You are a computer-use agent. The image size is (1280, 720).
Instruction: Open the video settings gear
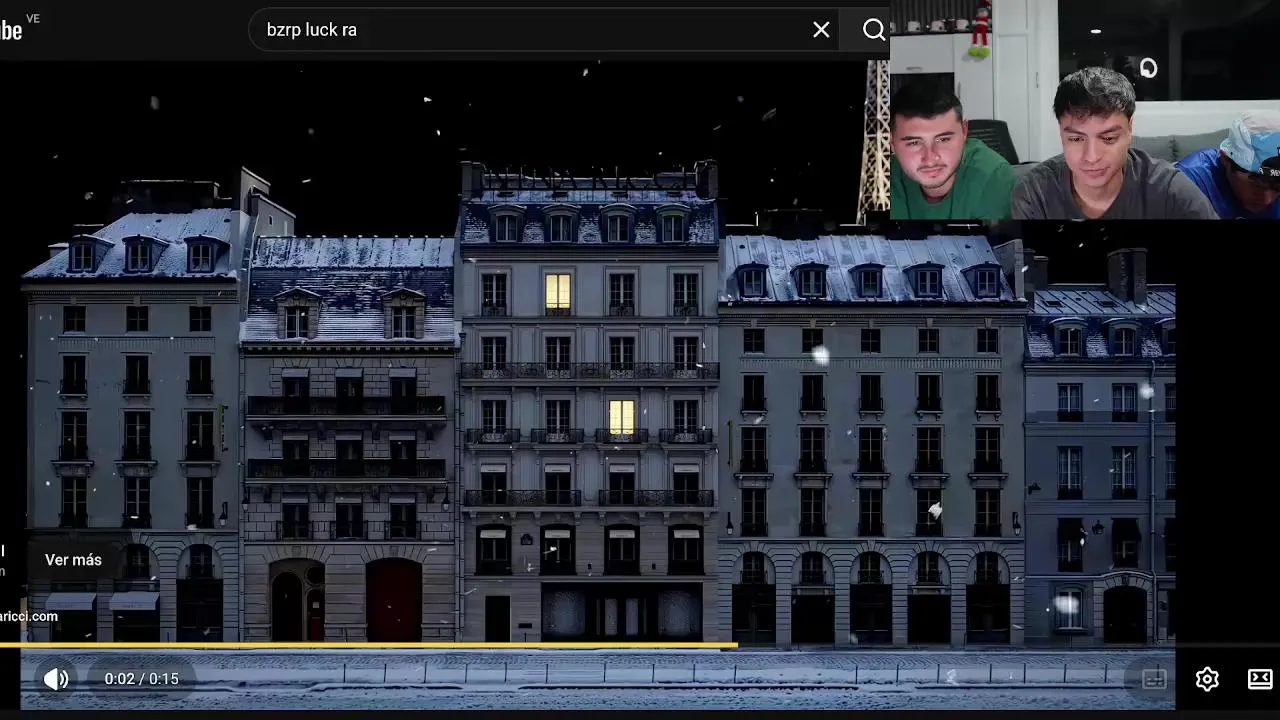[1207, 679]
